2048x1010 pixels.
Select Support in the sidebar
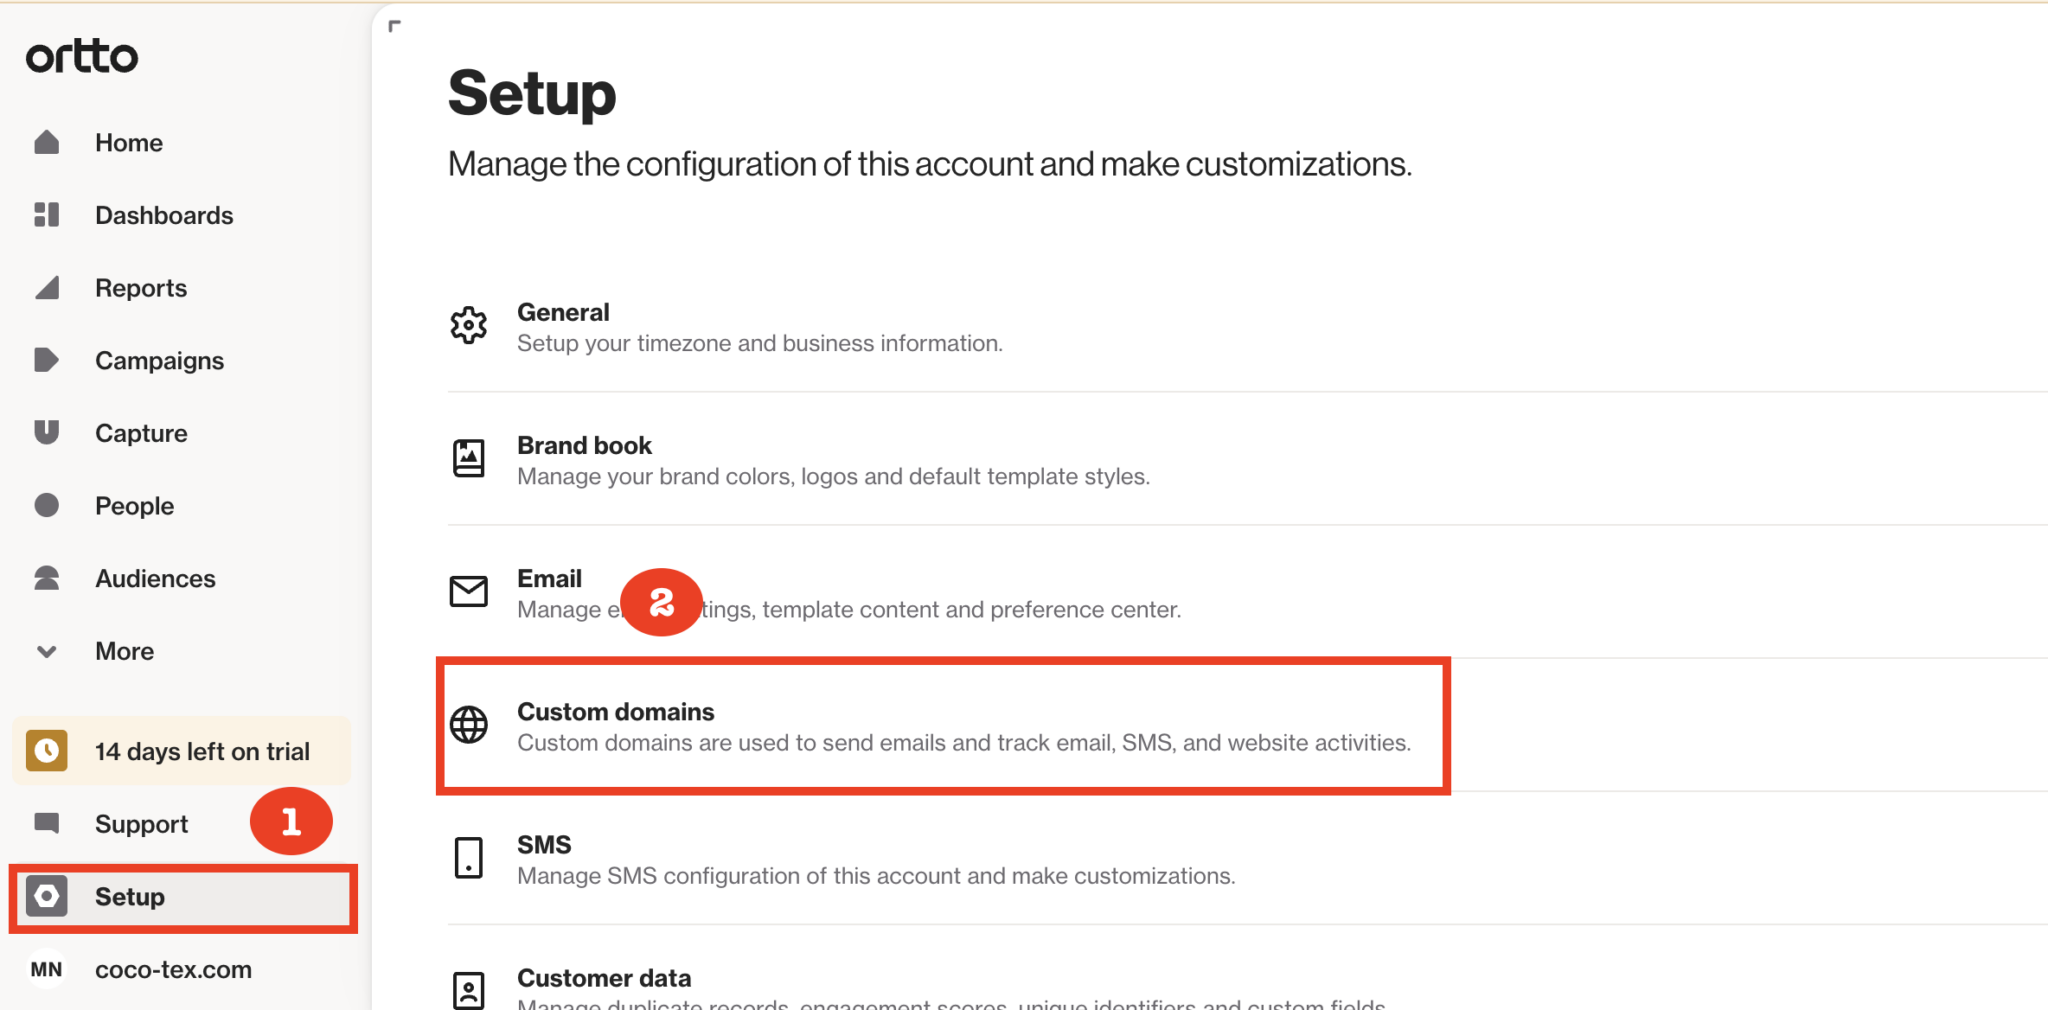(x=141, y=823)
